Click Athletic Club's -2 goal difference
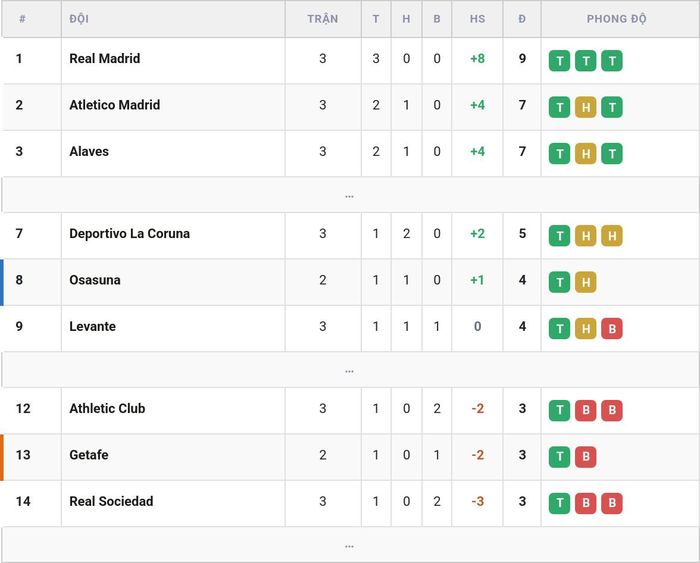 tap(477, 409)
